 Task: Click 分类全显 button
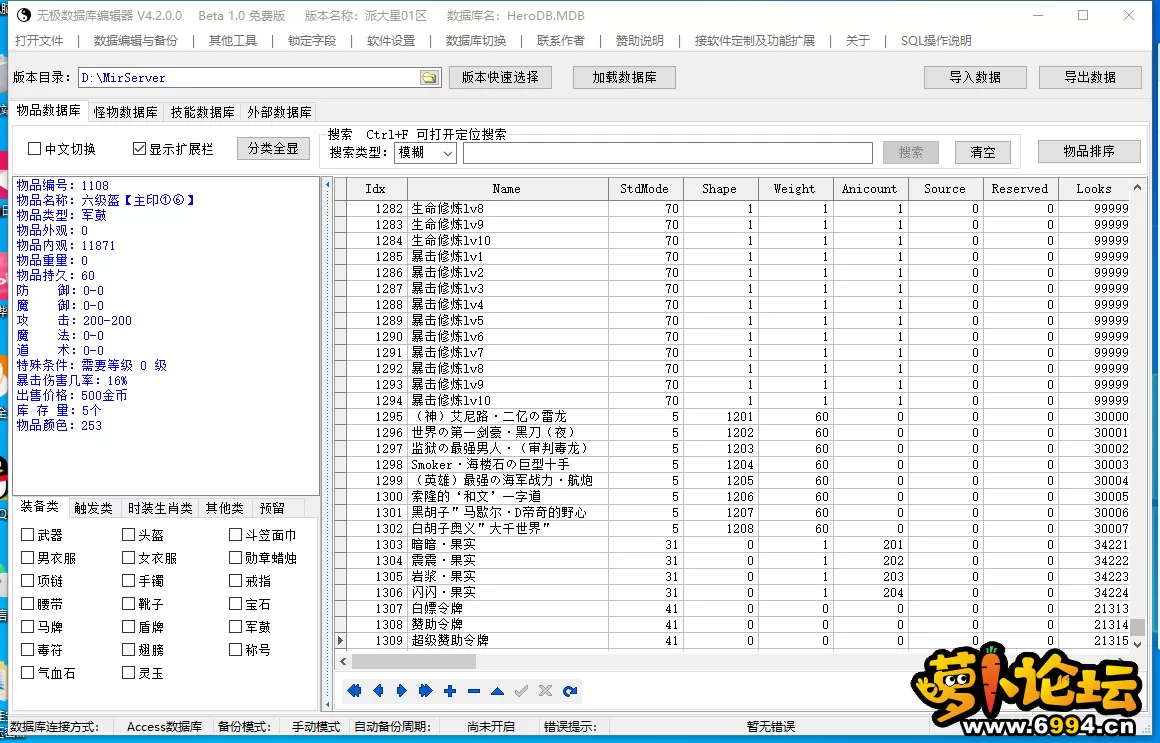click(x=273, y=148)
